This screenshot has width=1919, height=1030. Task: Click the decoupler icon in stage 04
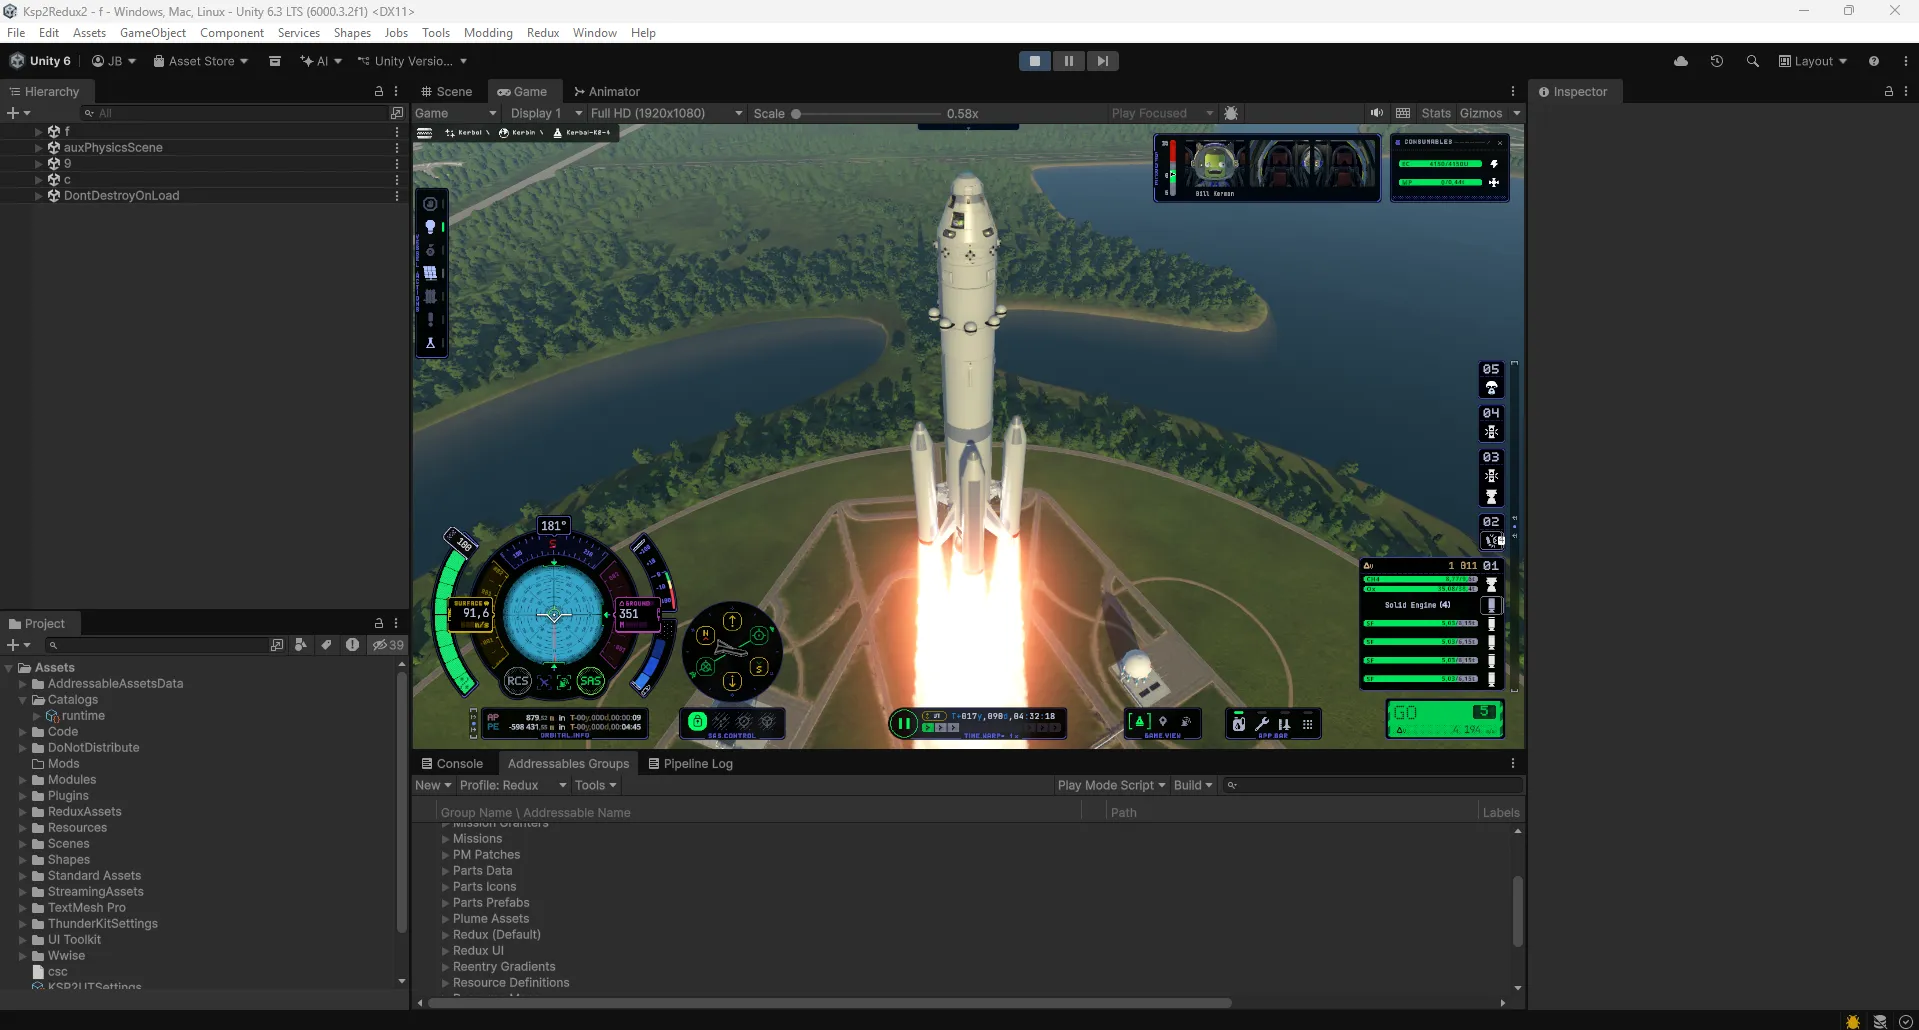[x=1491, y=432]
